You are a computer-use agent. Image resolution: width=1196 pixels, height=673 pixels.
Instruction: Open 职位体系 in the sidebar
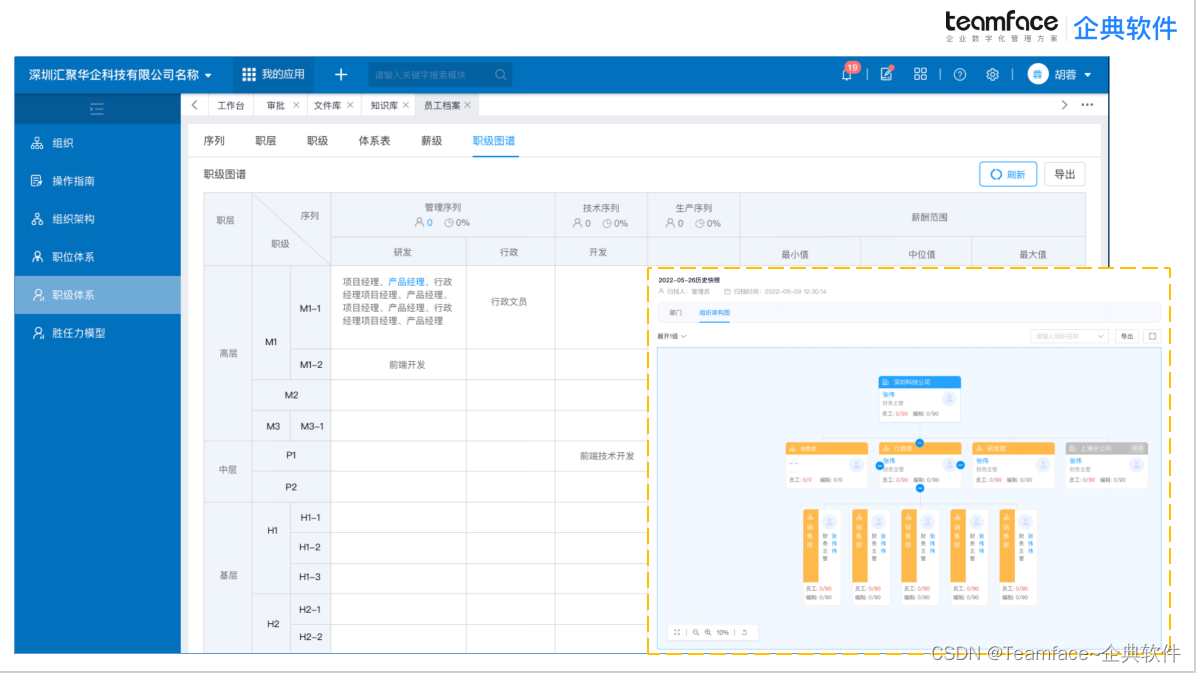(x=98, y=257)
